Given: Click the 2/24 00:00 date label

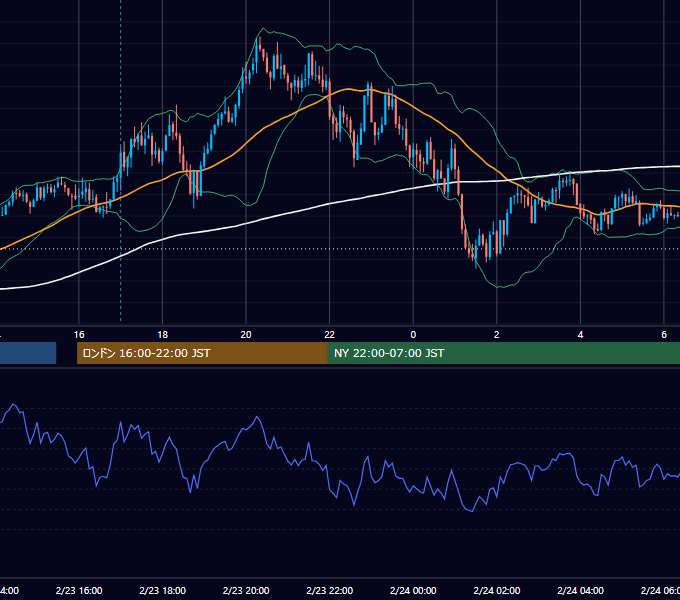Looking at the screenshot, I should (x=413, y=591).
